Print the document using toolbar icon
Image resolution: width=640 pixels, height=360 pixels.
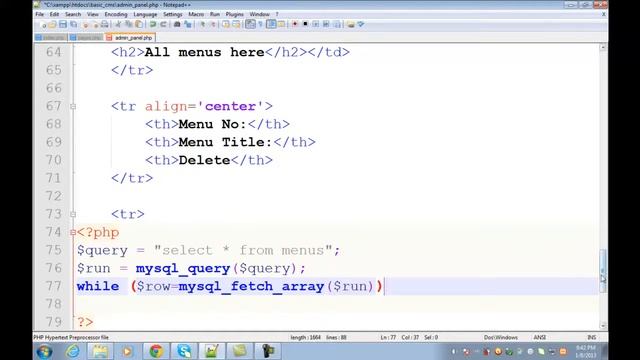click(105, 24)
